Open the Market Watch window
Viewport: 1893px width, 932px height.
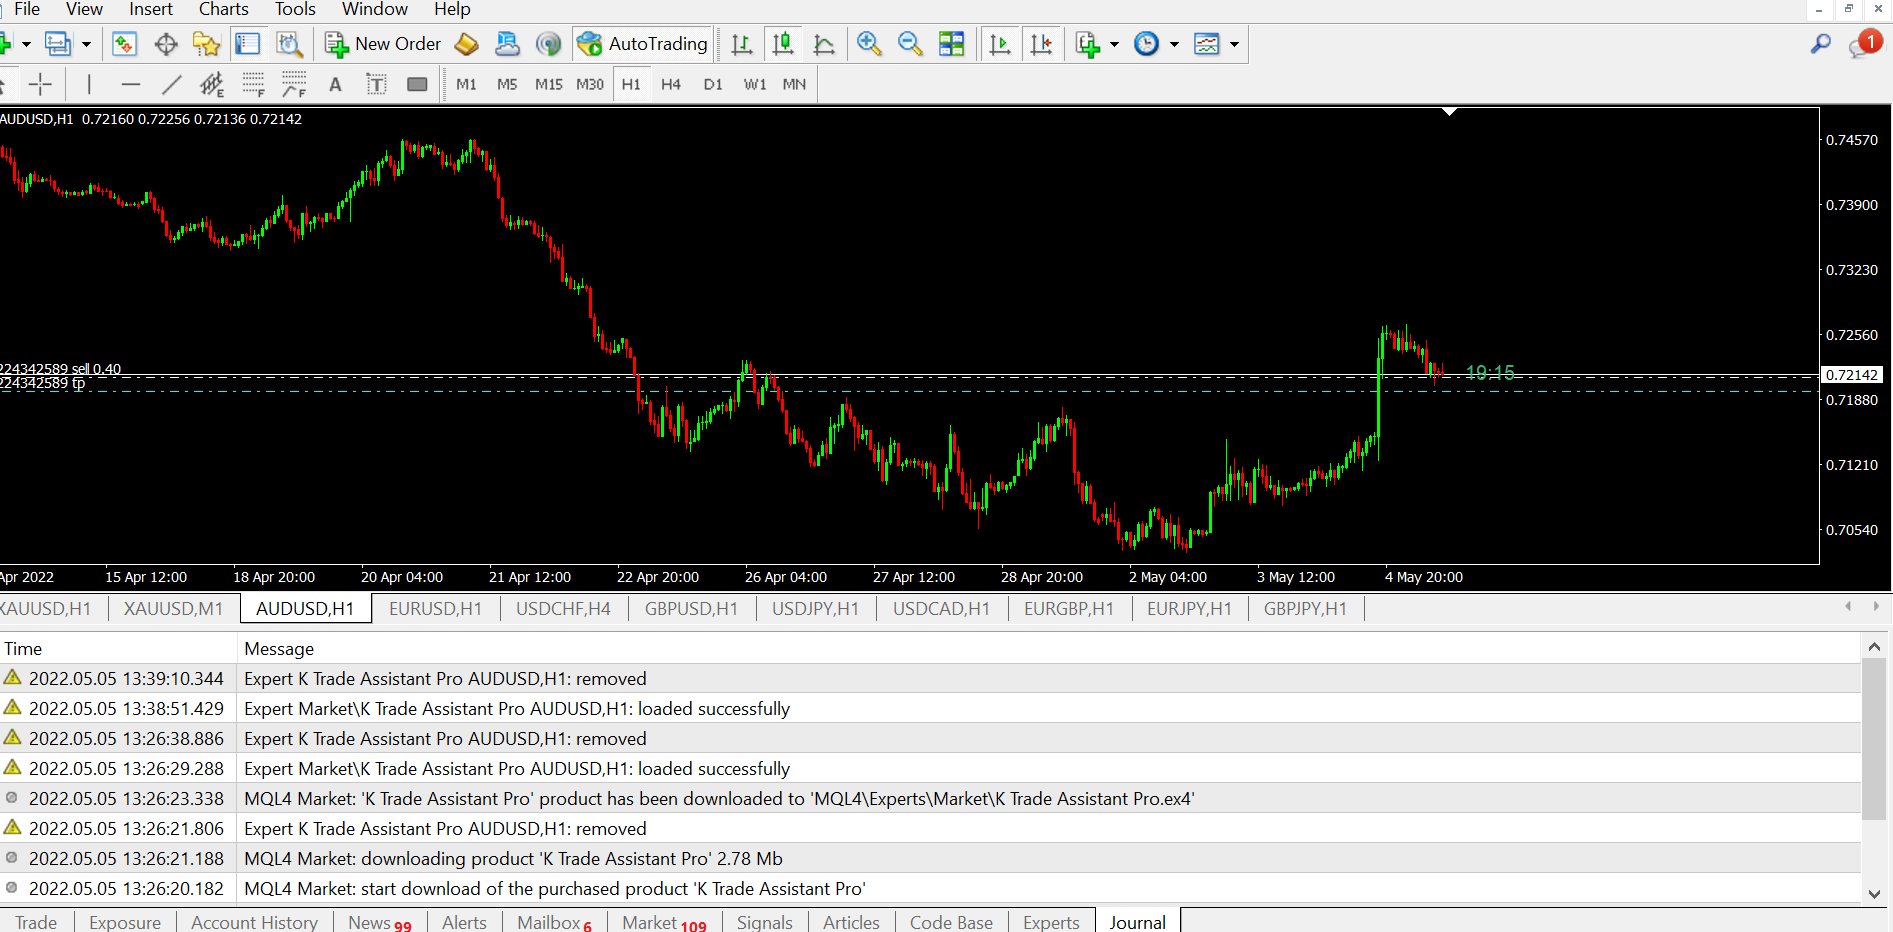124,44
